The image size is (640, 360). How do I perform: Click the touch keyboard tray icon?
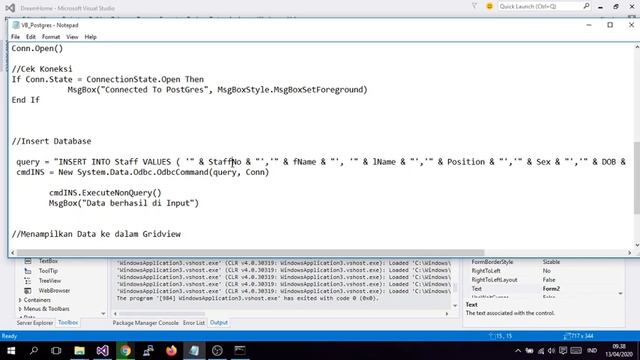[576, 351]
